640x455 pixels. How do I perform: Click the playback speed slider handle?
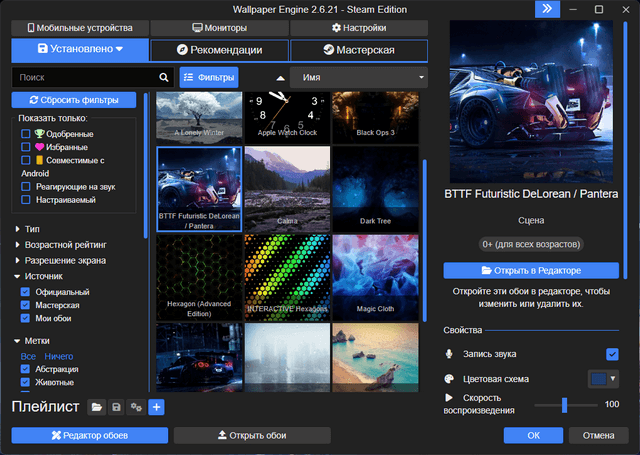click(x=565, y=404)
